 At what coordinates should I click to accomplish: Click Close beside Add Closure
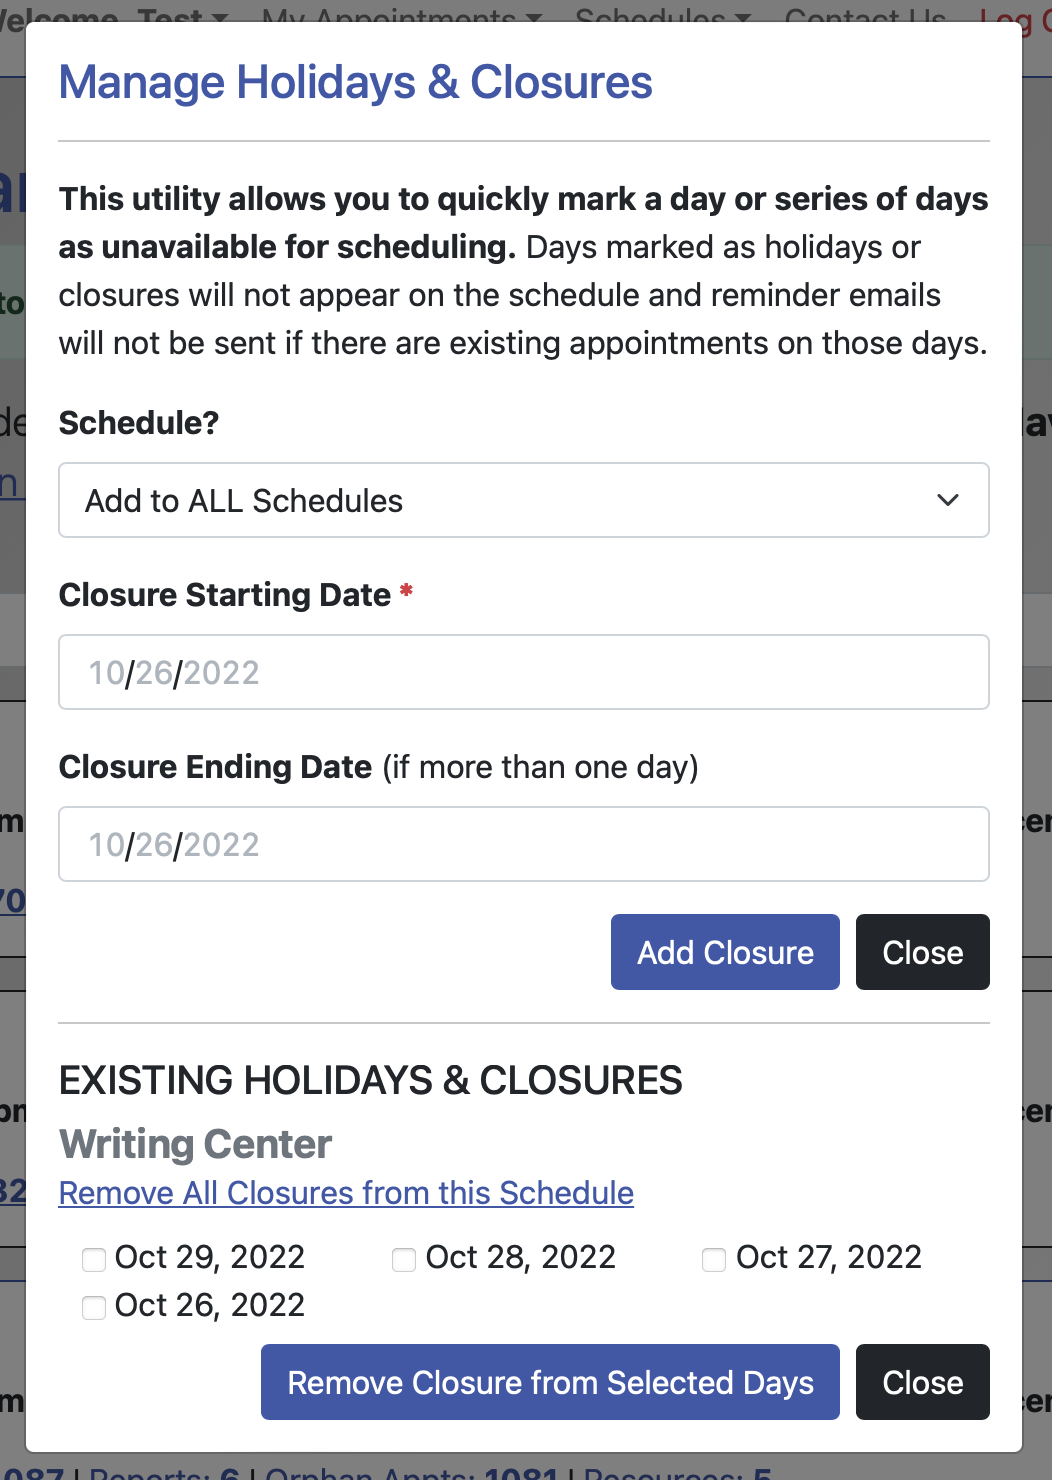click(x=922, y=952)
